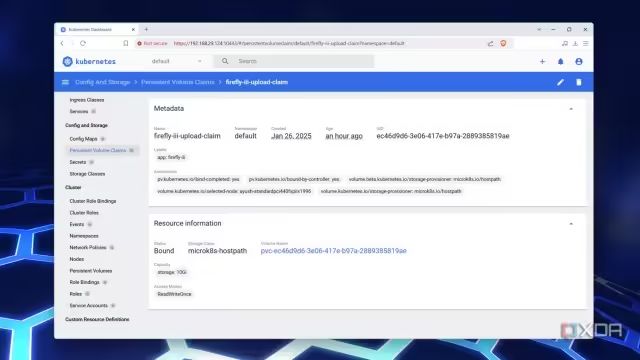Click the UID value ec46d9d6 text

[x=443, y=136]
